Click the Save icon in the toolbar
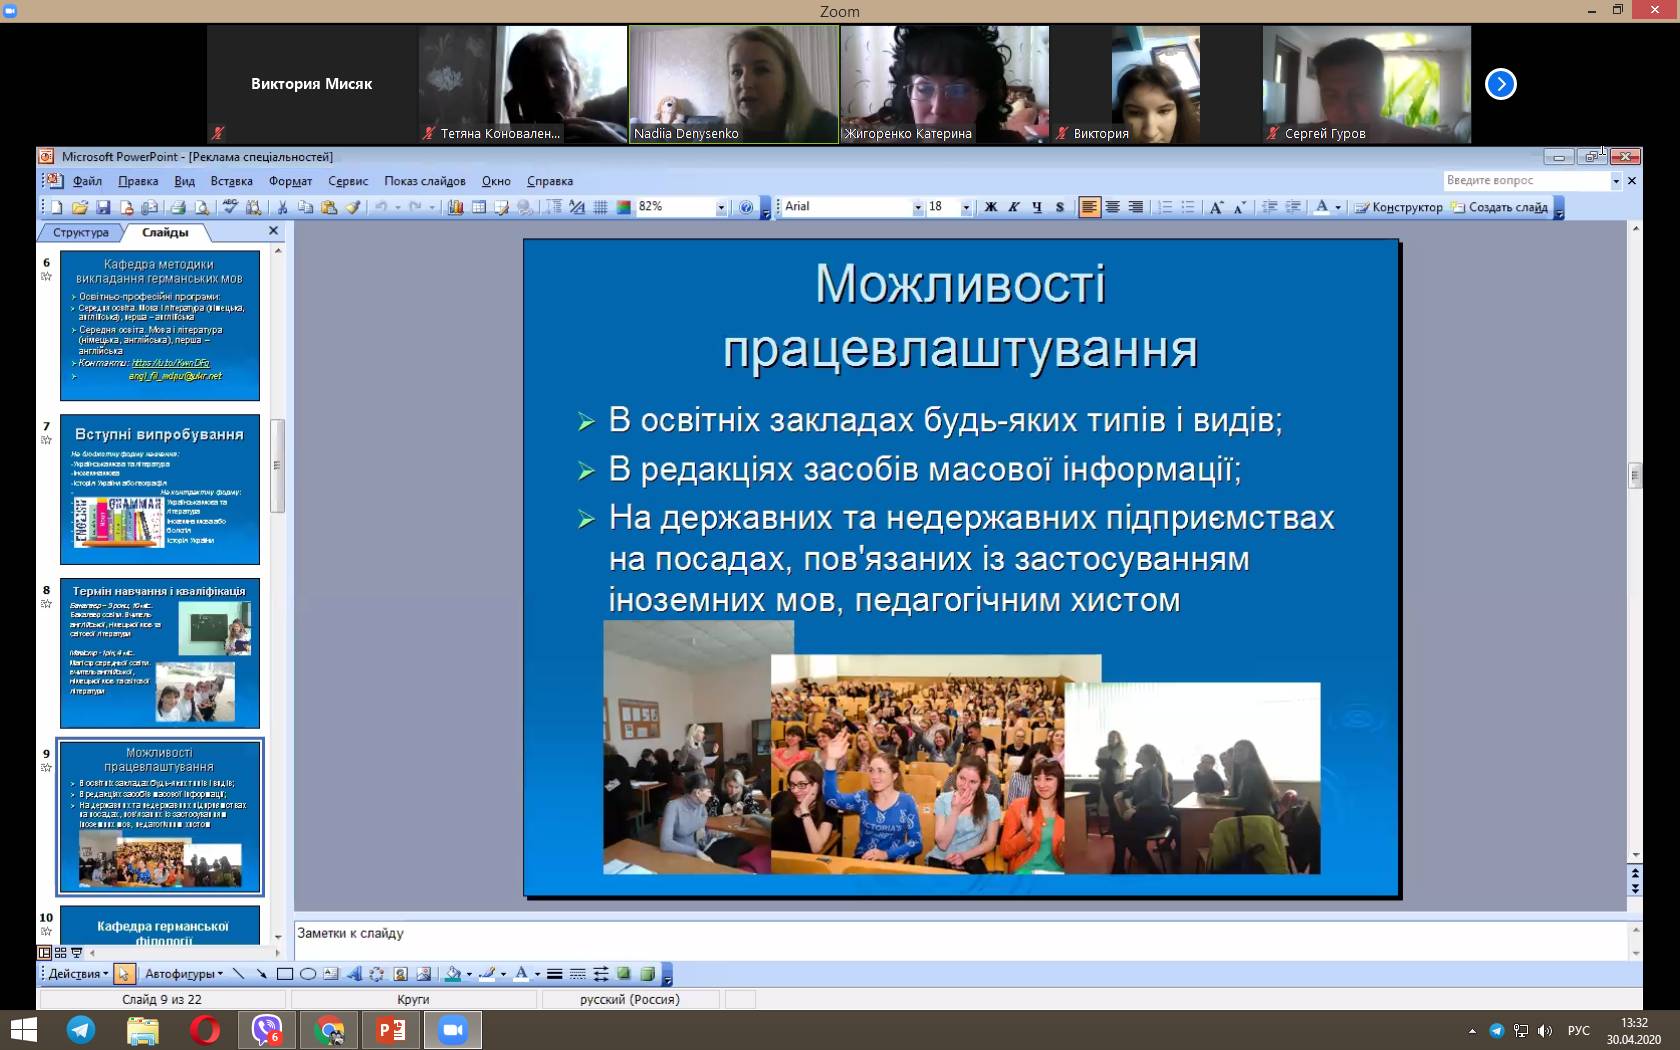 [x=103, y=208]
